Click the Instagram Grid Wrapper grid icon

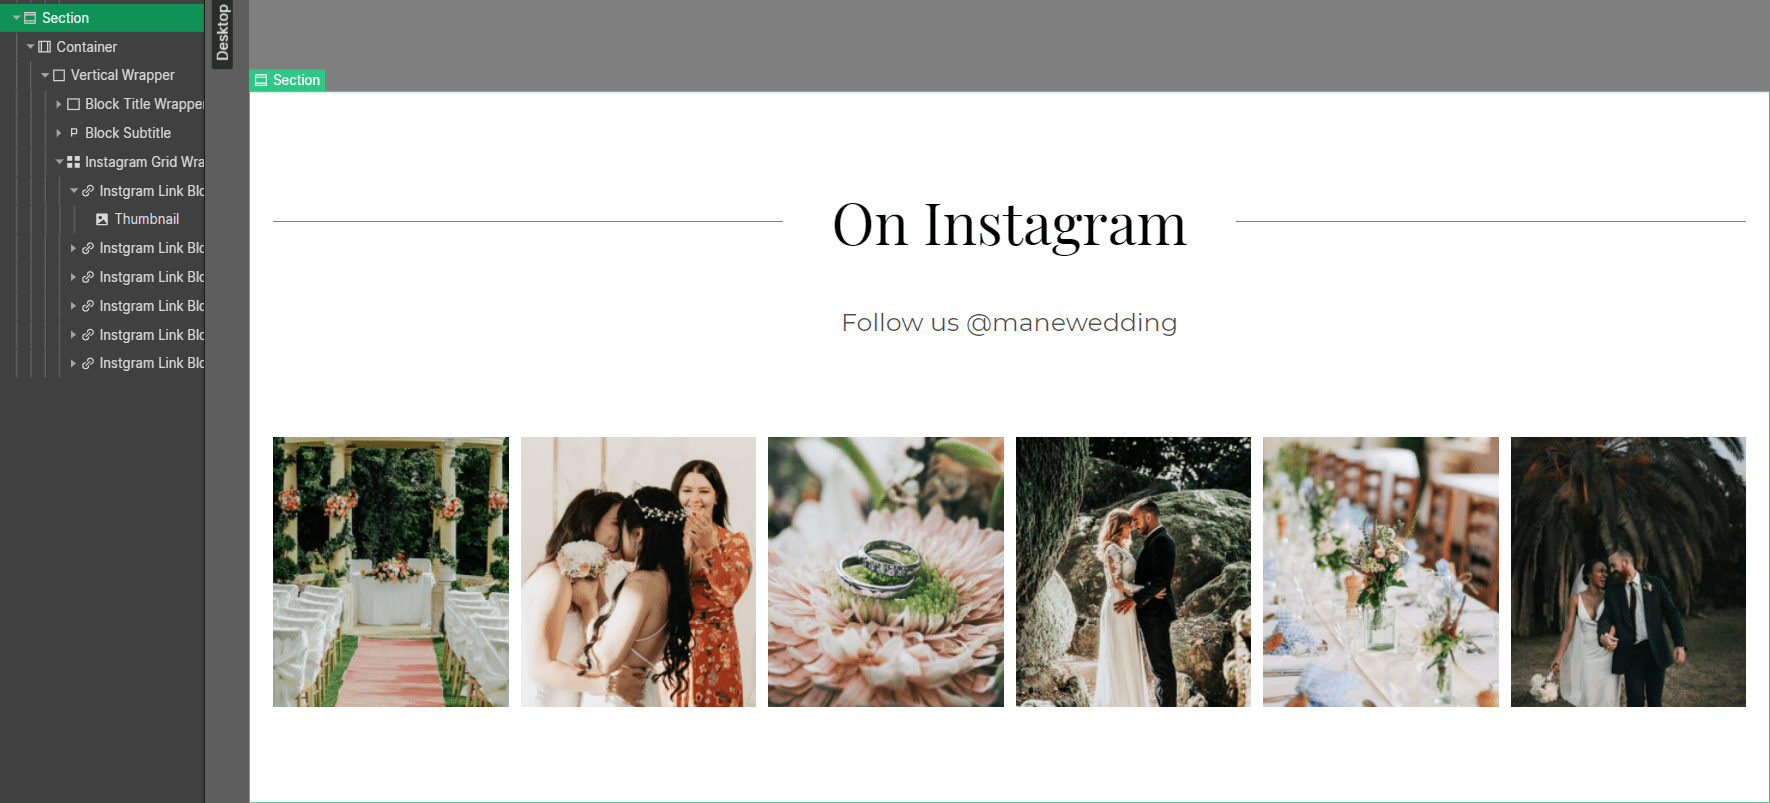[73, 162]
